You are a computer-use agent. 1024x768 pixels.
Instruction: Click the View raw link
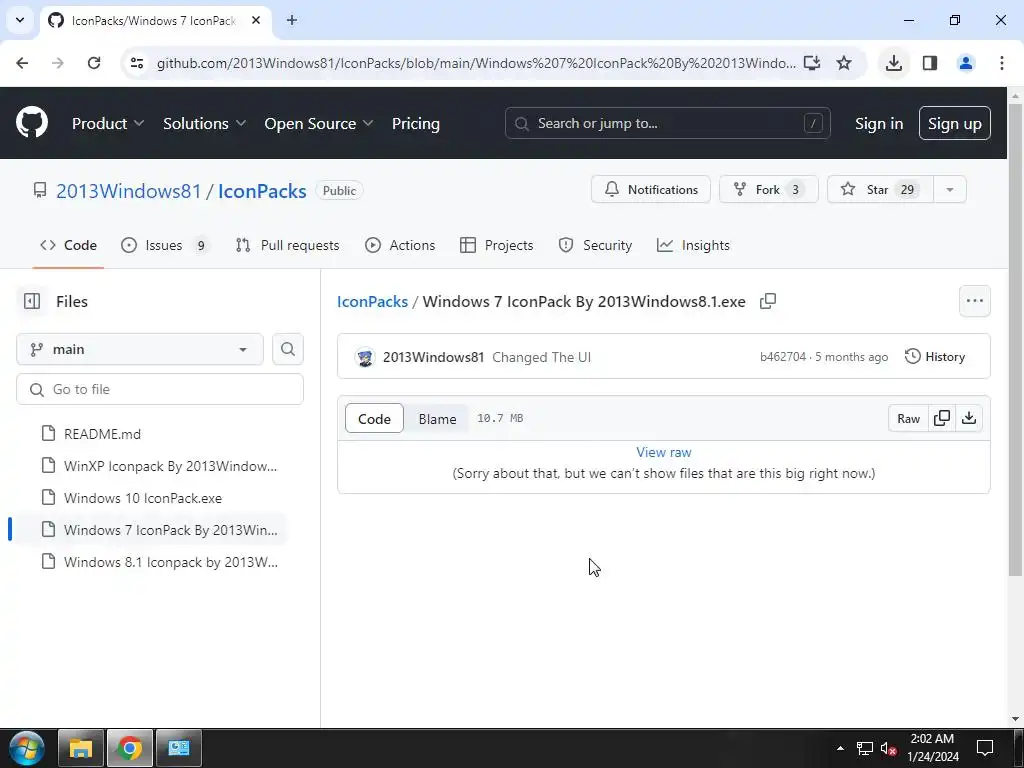664,452
